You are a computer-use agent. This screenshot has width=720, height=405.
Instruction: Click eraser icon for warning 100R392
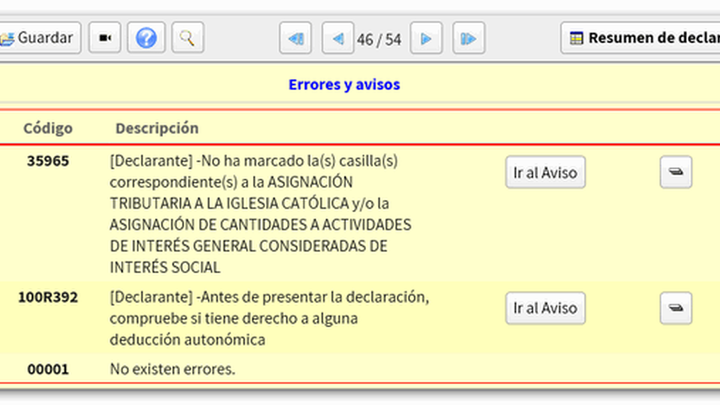click(675, 308)
